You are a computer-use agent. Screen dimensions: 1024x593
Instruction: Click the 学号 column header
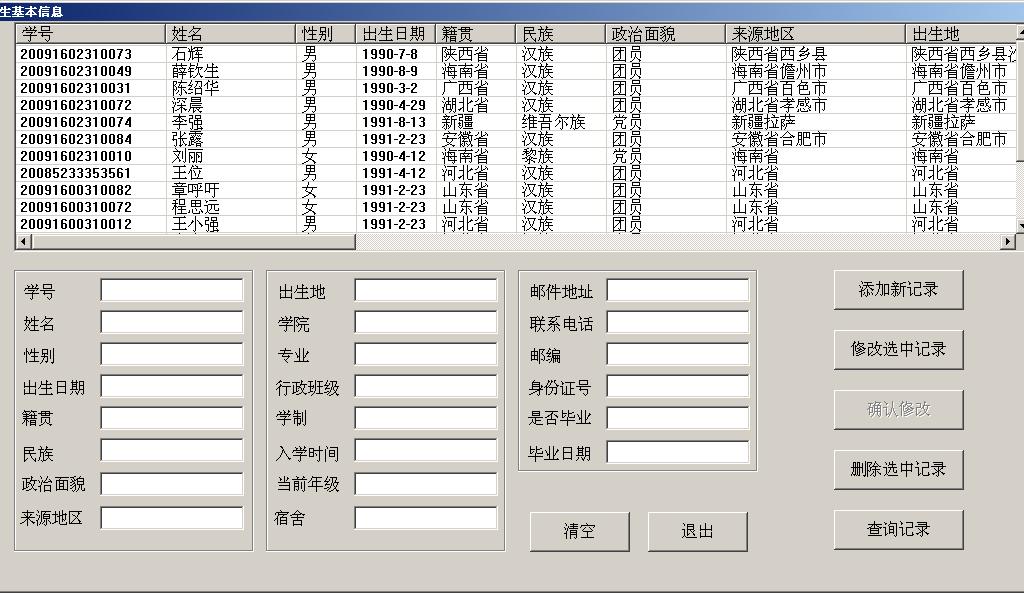point(90,34)
